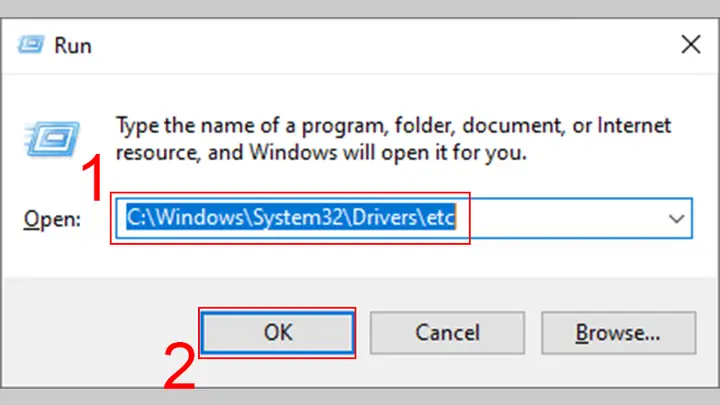Click the large Run program icon

[52, 139]
